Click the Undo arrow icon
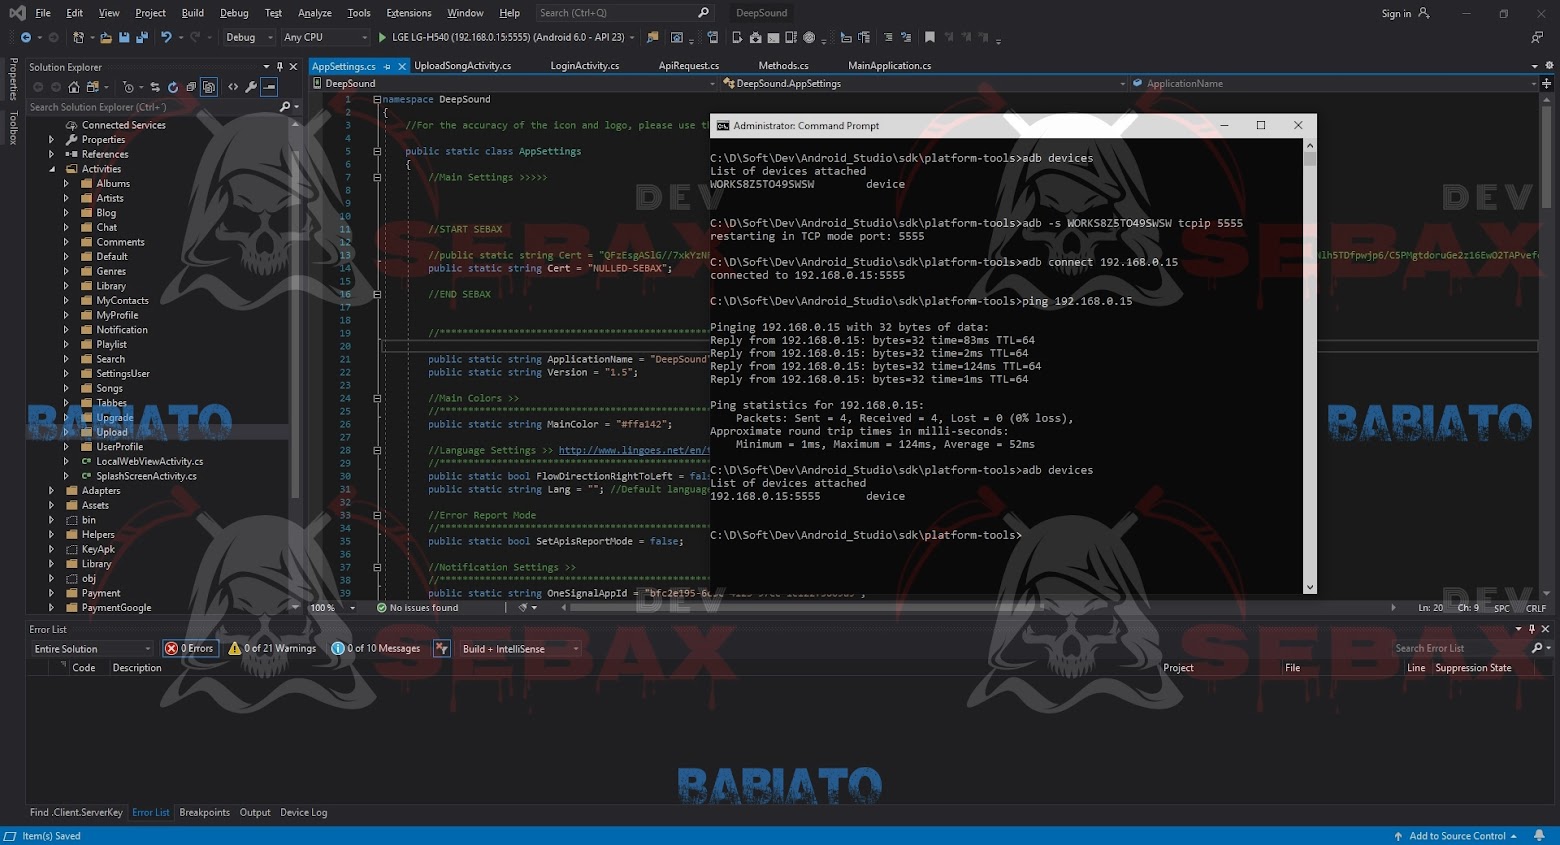This screenshot has height=845, width=1560. pyautogui.click(x=166, y=37)
